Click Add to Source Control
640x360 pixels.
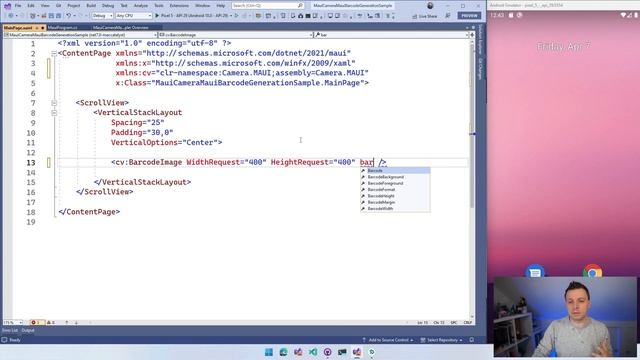coord(387,340)
